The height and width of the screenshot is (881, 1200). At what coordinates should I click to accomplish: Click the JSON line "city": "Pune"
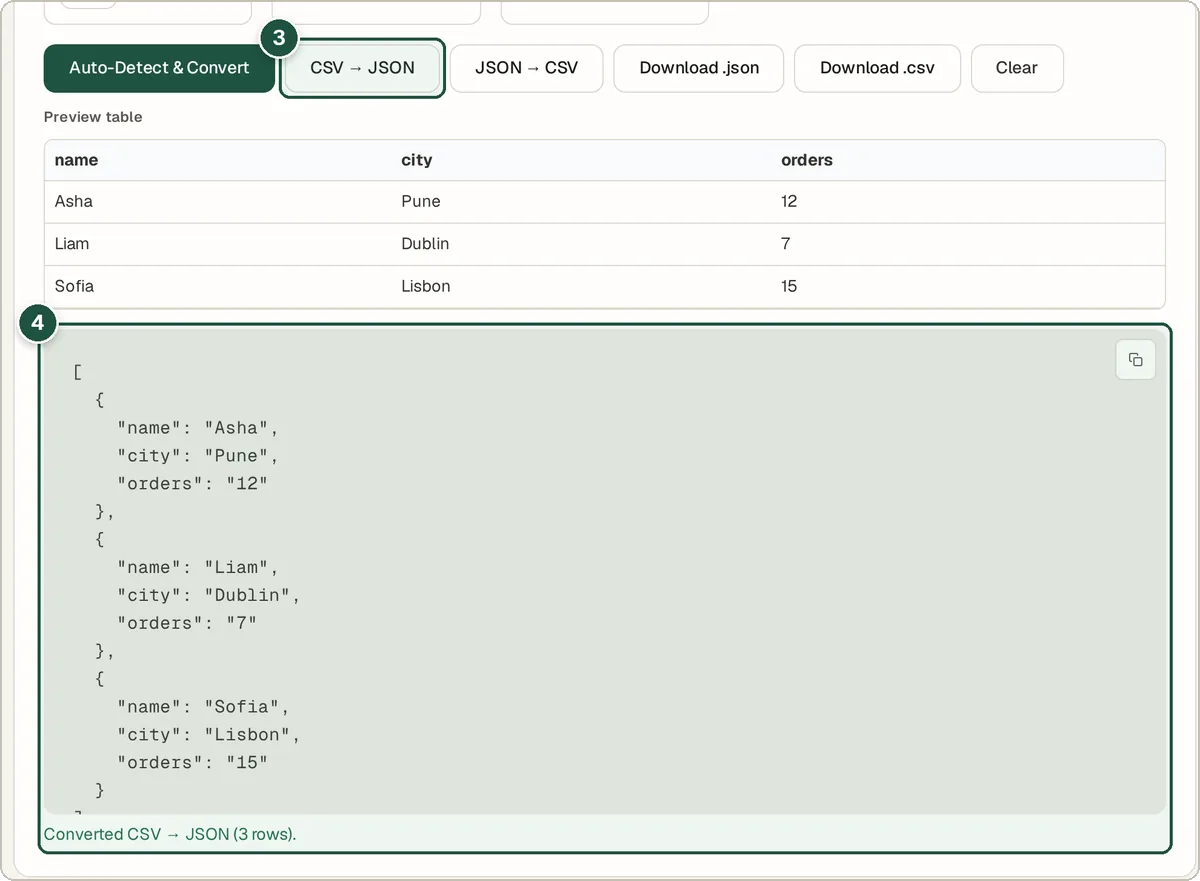click(198, 456)
